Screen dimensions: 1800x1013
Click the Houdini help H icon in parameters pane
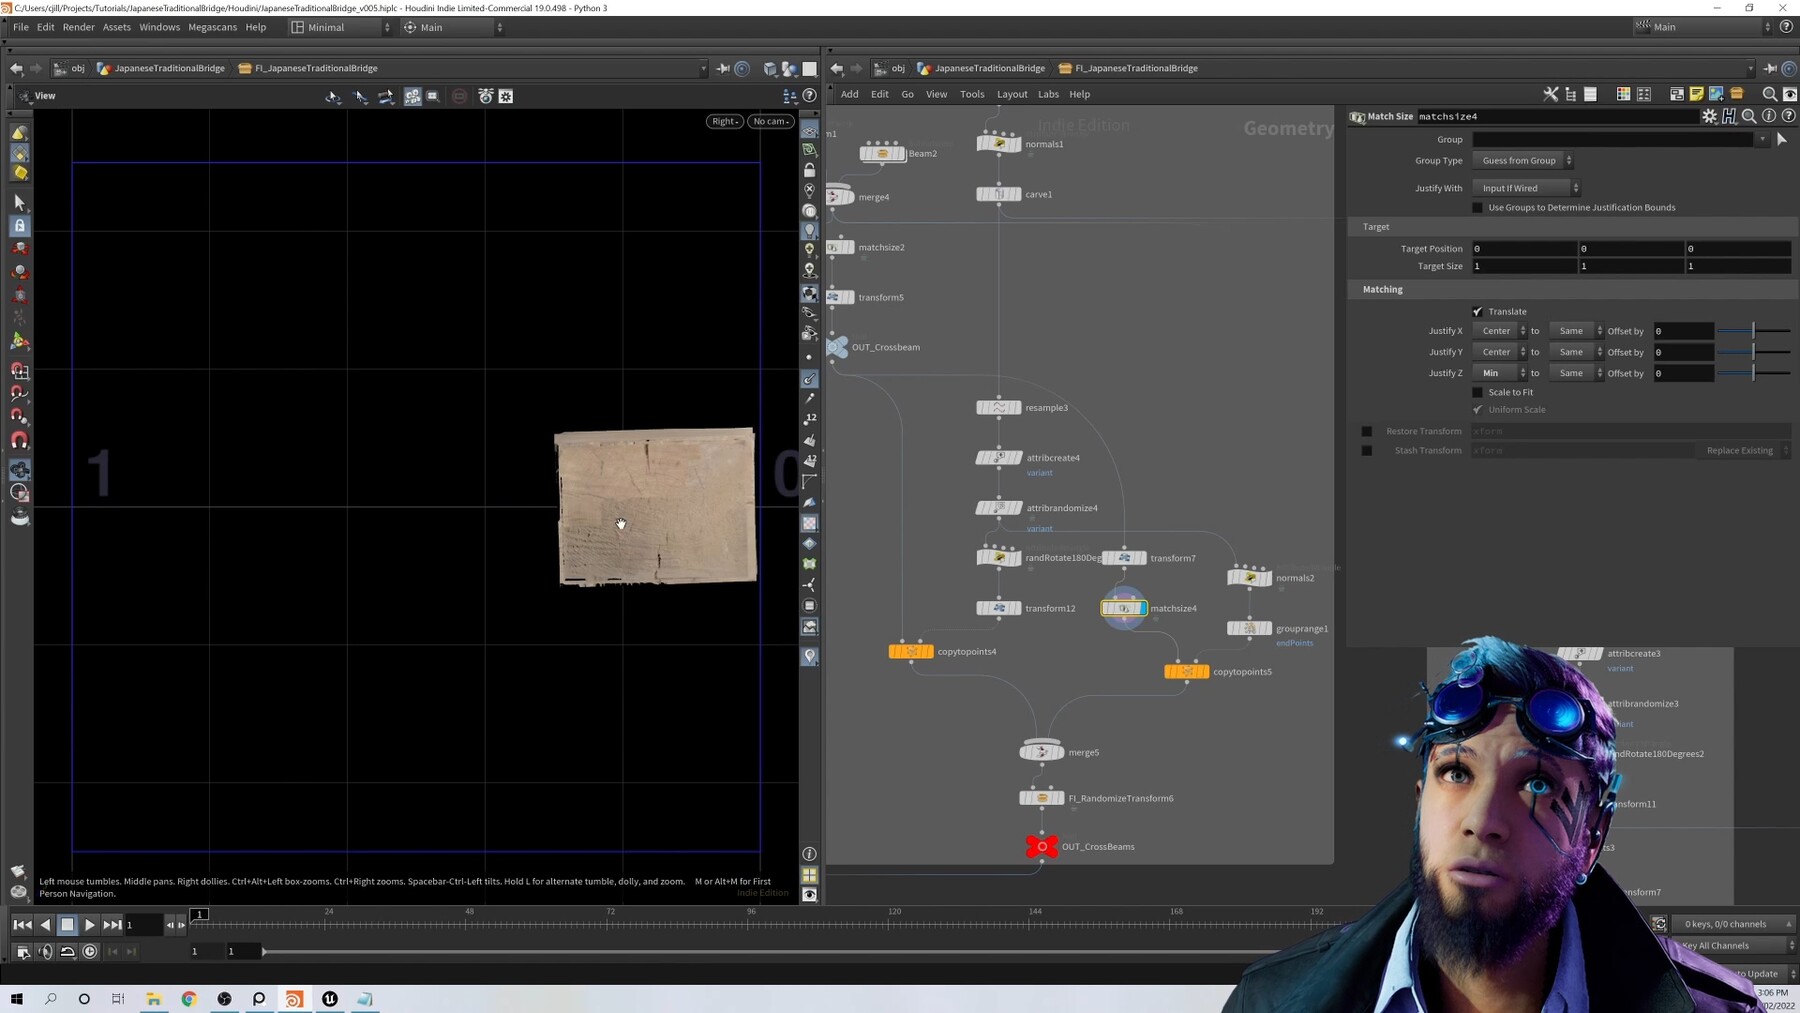coord(1728,116)
